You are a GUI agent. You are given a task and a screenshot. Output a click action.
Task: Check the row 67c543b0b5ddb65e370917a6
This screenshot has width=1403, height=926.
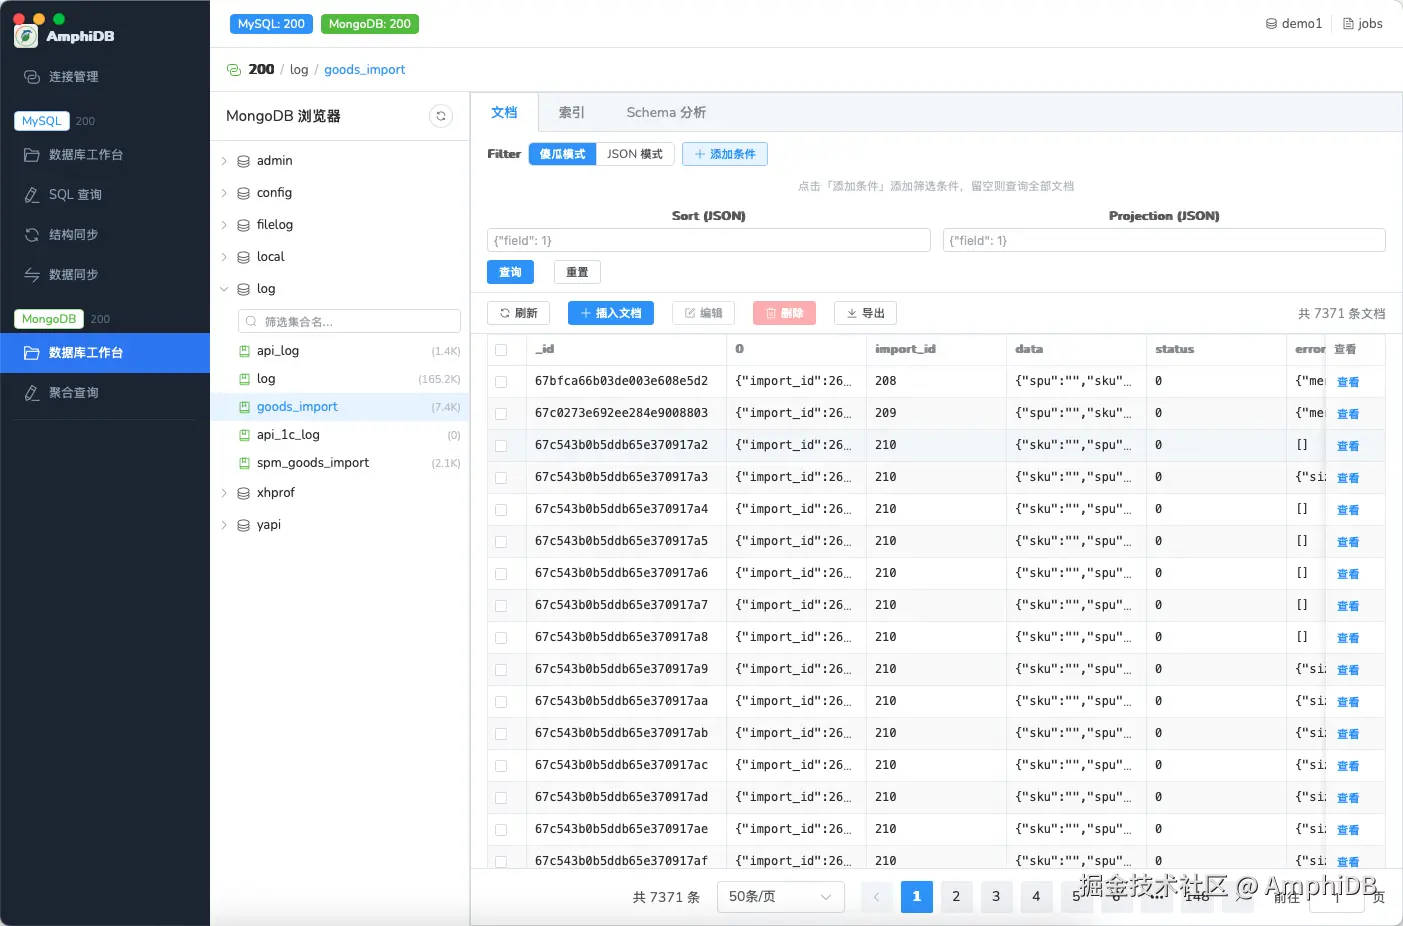click(501, 574)
